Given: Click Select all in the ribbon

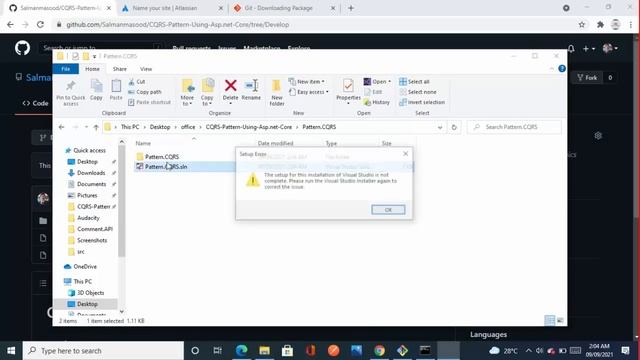Looking at the screenshot, I should 414,82.
